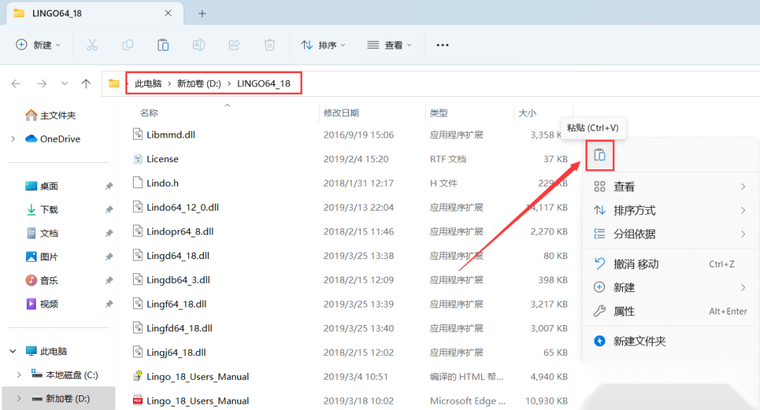Screen dimensions: 760x410
Task: Choose 撤消 移动 in context menu
Action: (x=671, y=264)
